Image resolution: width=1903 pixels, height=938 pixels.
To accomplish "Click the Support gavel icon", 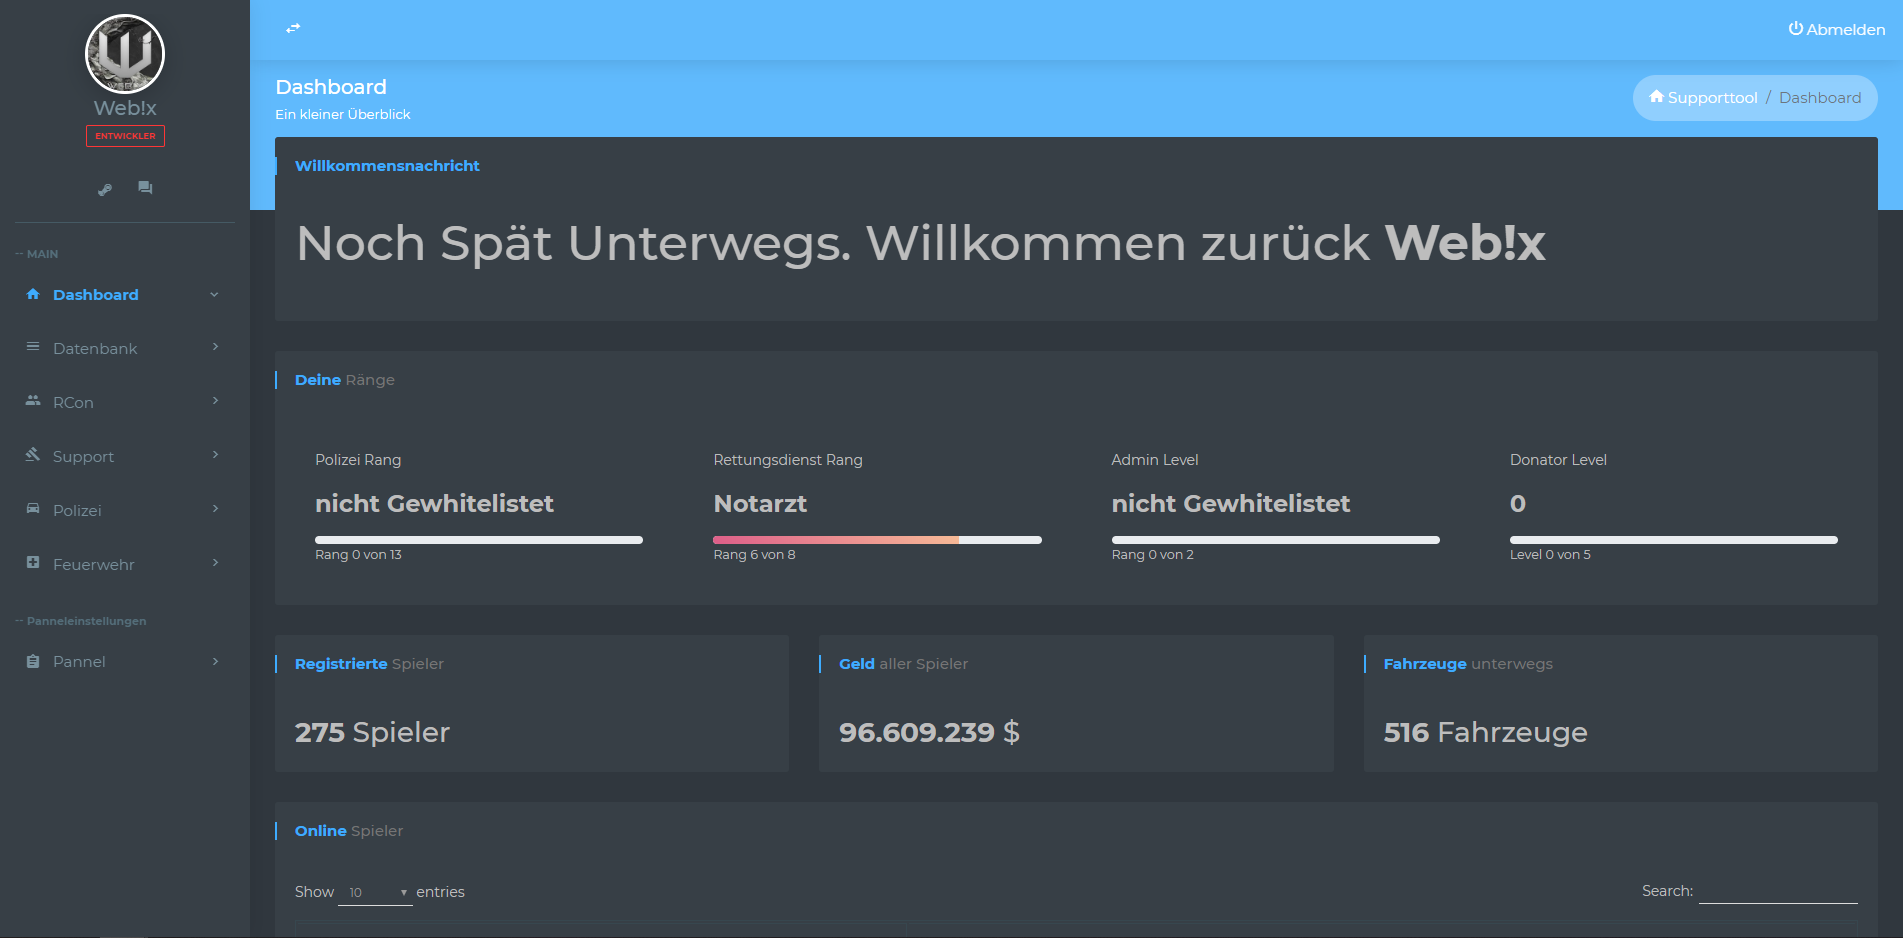I will tap(33, 455).
